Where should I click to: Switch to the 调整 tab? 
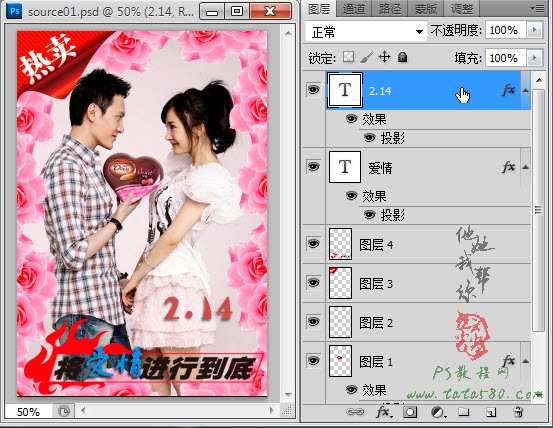[x=462, y=9]
